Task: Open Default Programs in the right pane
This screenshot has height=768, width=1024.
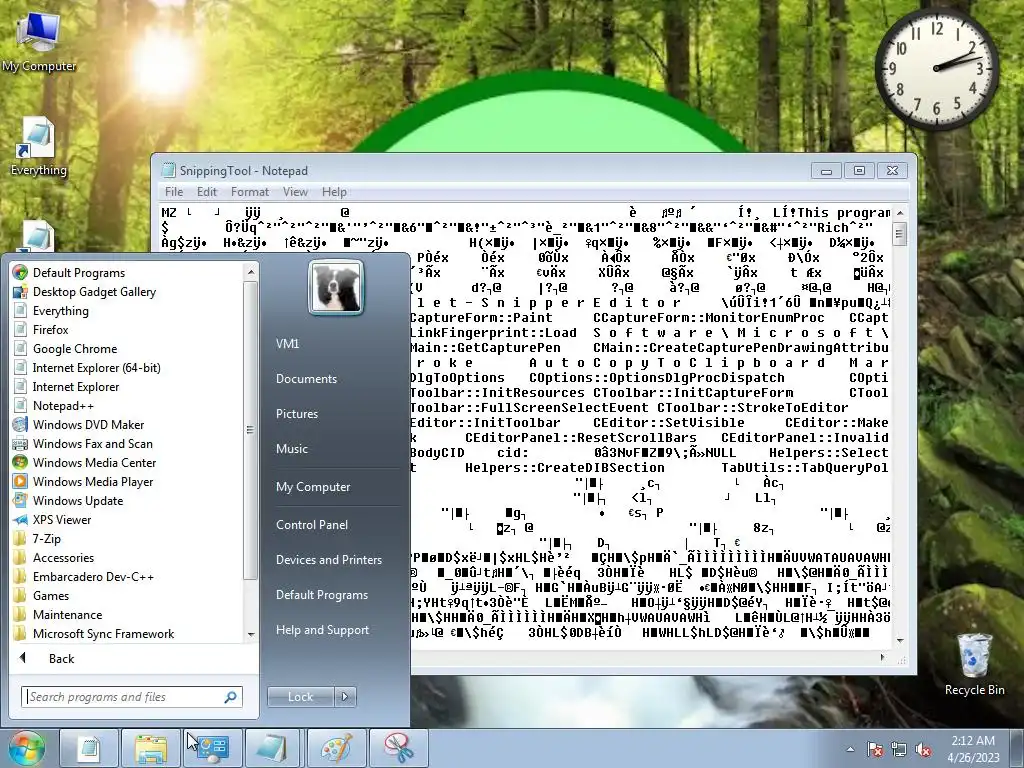Action: pos(321,595)
